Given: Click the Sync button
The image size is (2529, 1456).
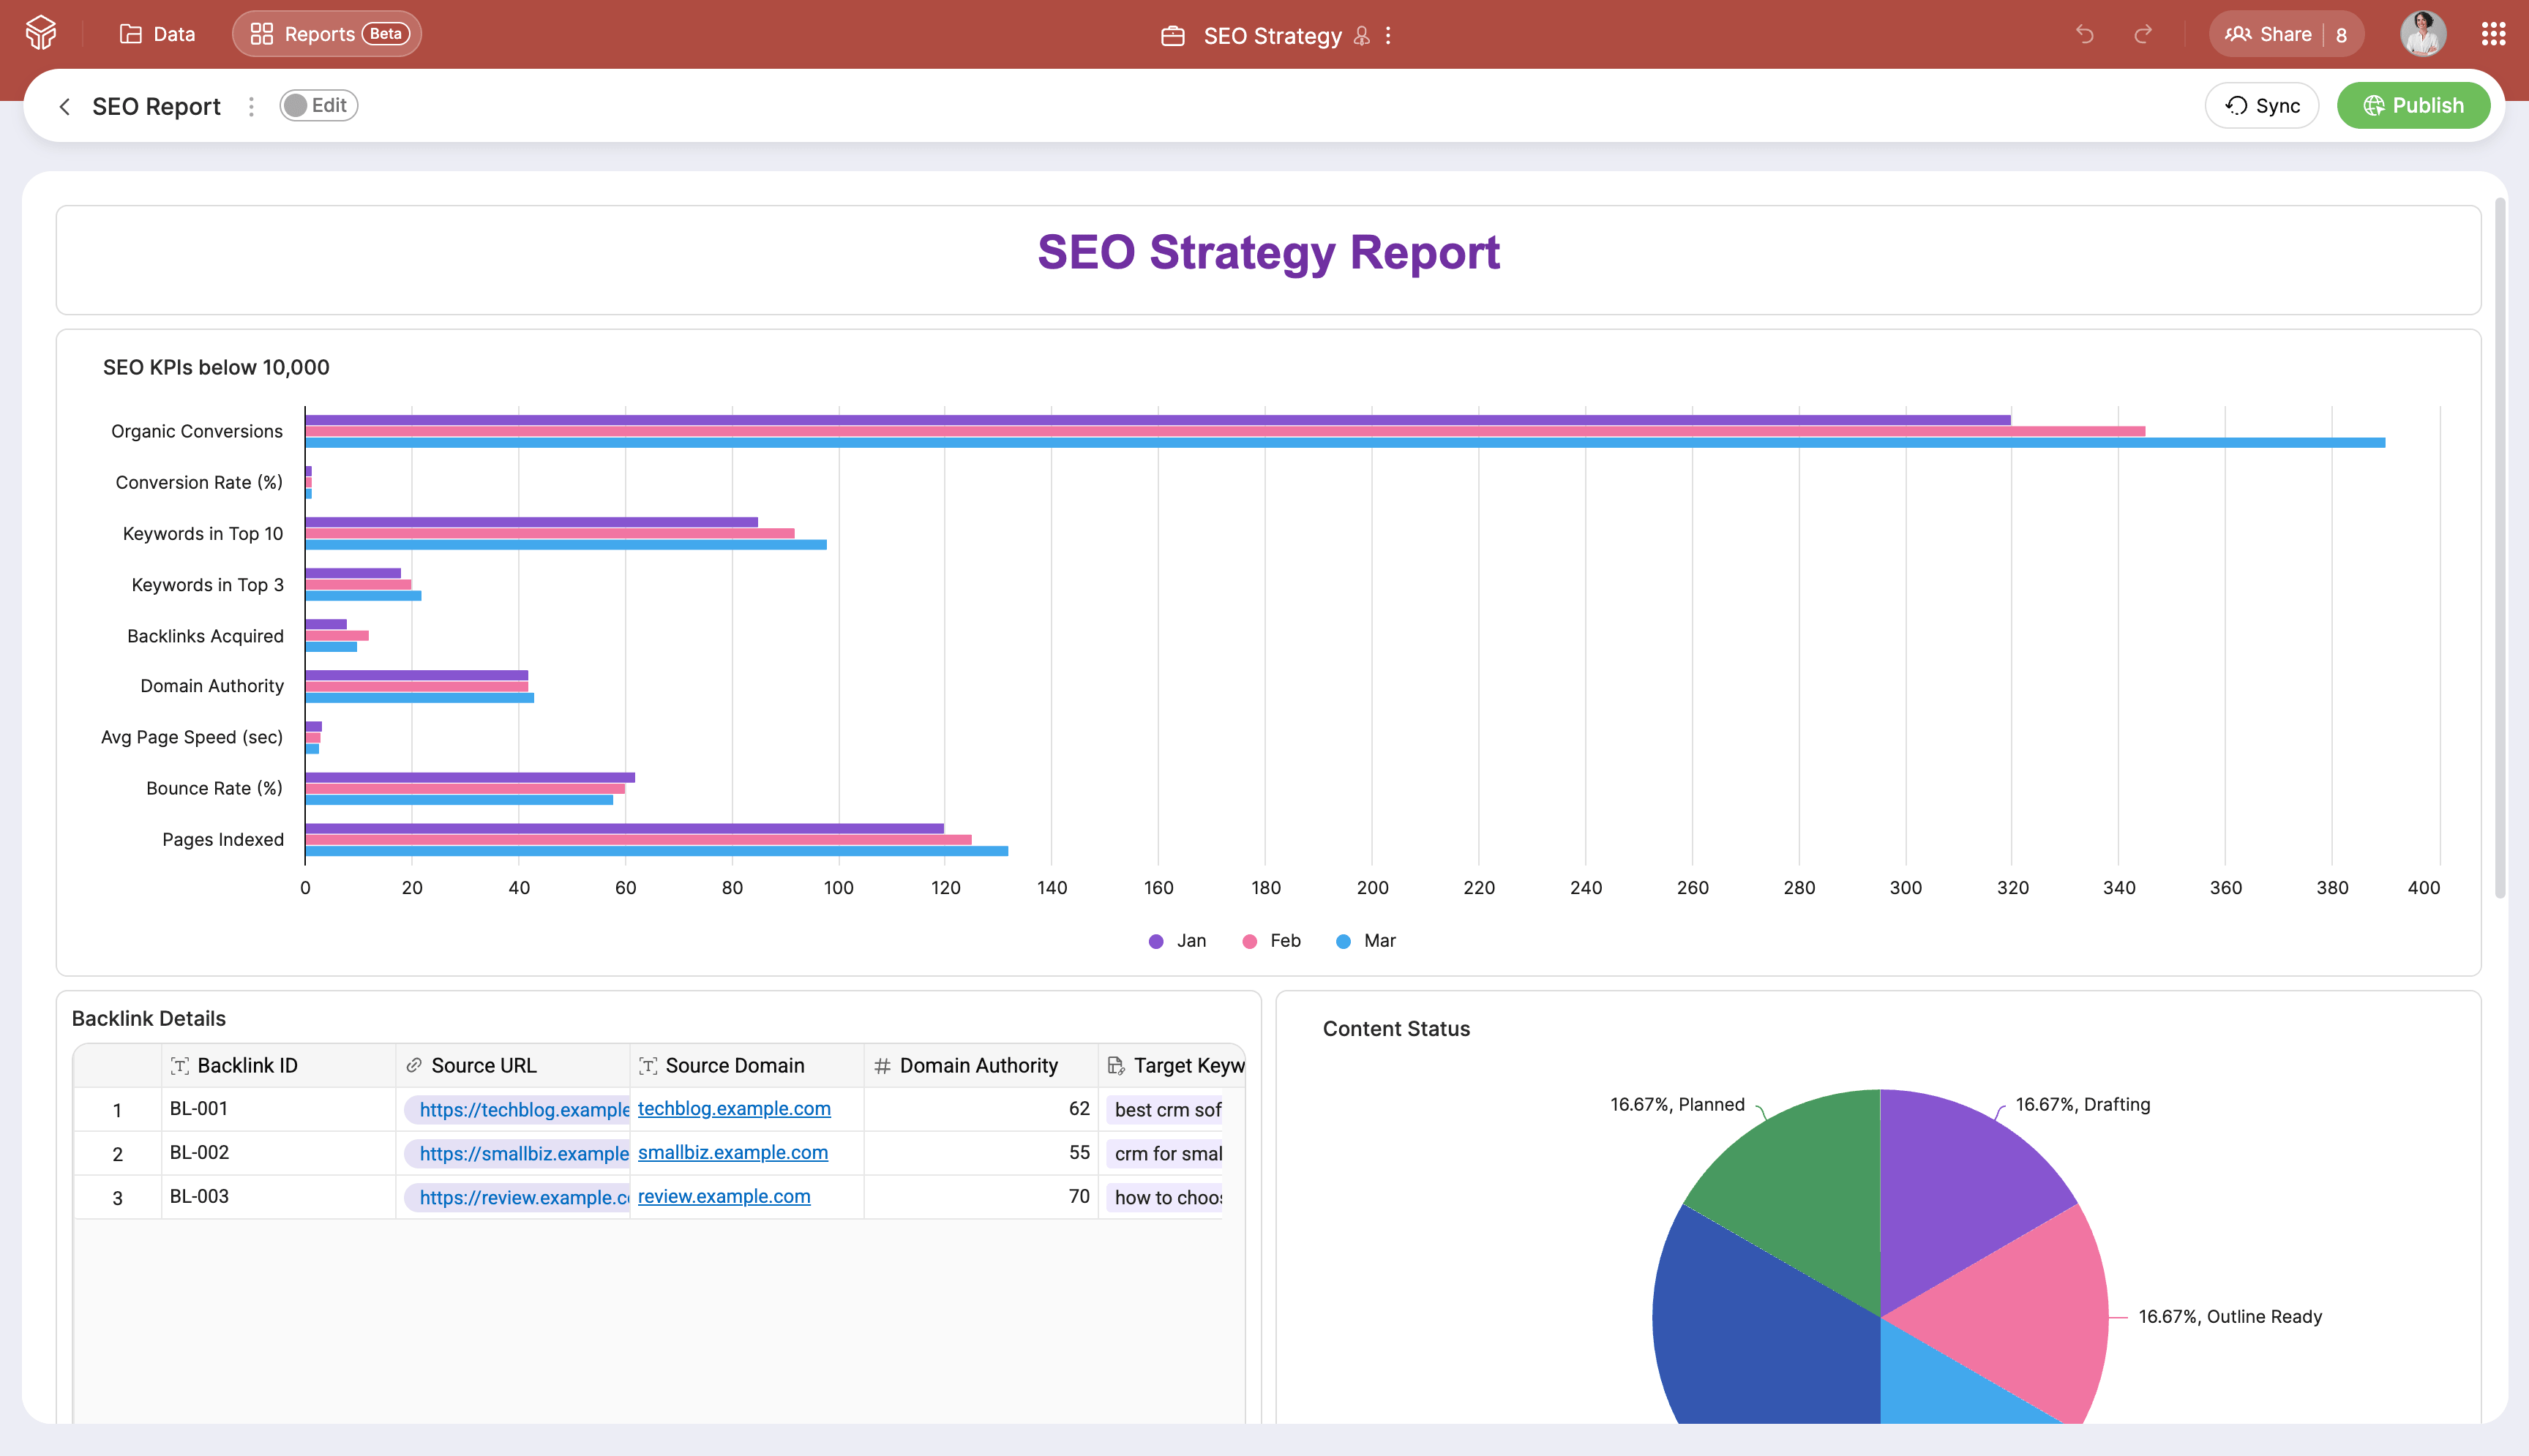Looking at the screenshot, I should (2262, 105).
